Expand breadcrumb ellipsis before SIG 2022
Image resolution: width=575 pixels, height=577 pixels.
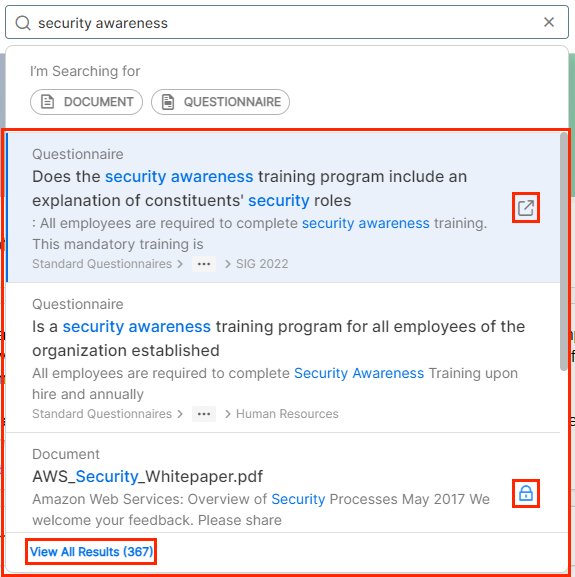(204, 264)
